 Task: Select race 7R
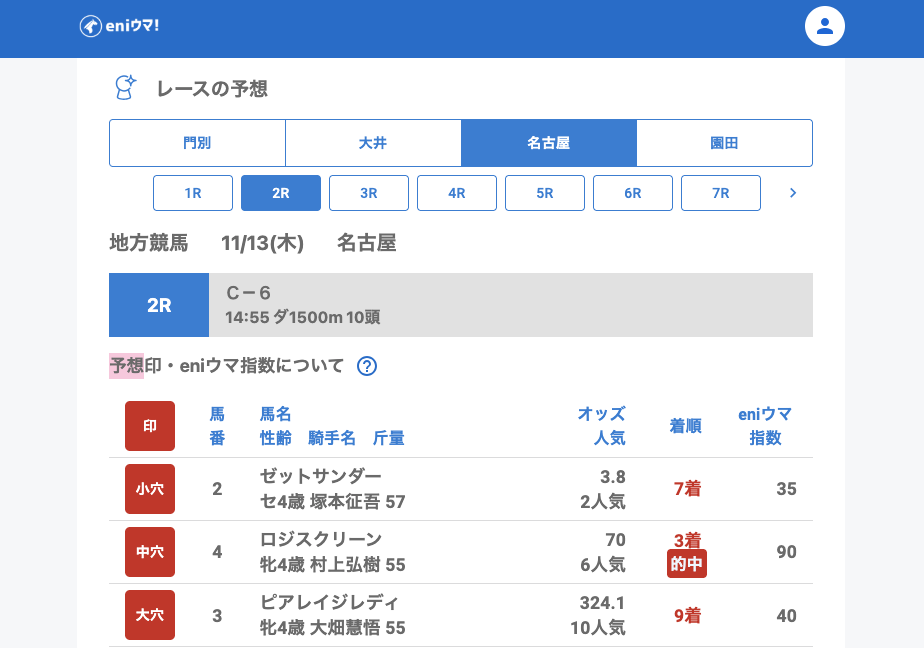tap(721, 193)
